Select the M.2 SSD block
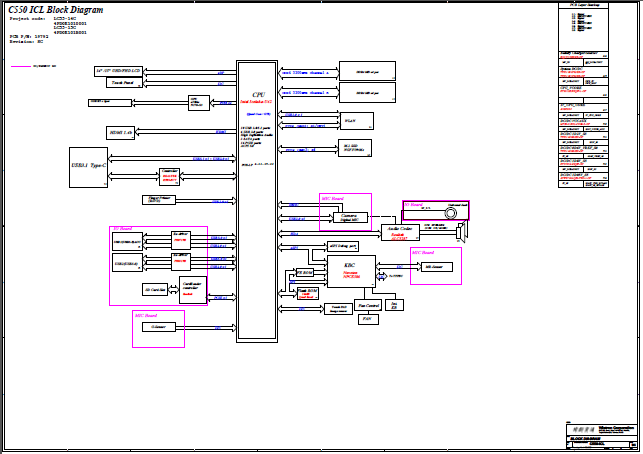643x454 pixels. pos(356,148)
